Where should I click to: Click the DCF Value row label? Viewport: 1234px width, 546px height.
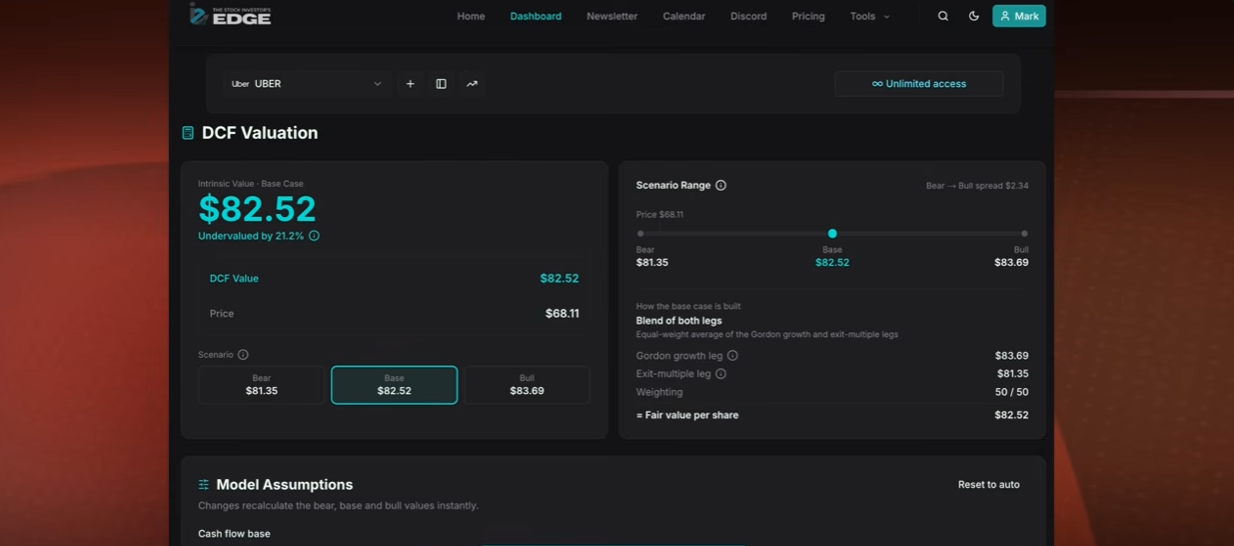click(234, 279)
